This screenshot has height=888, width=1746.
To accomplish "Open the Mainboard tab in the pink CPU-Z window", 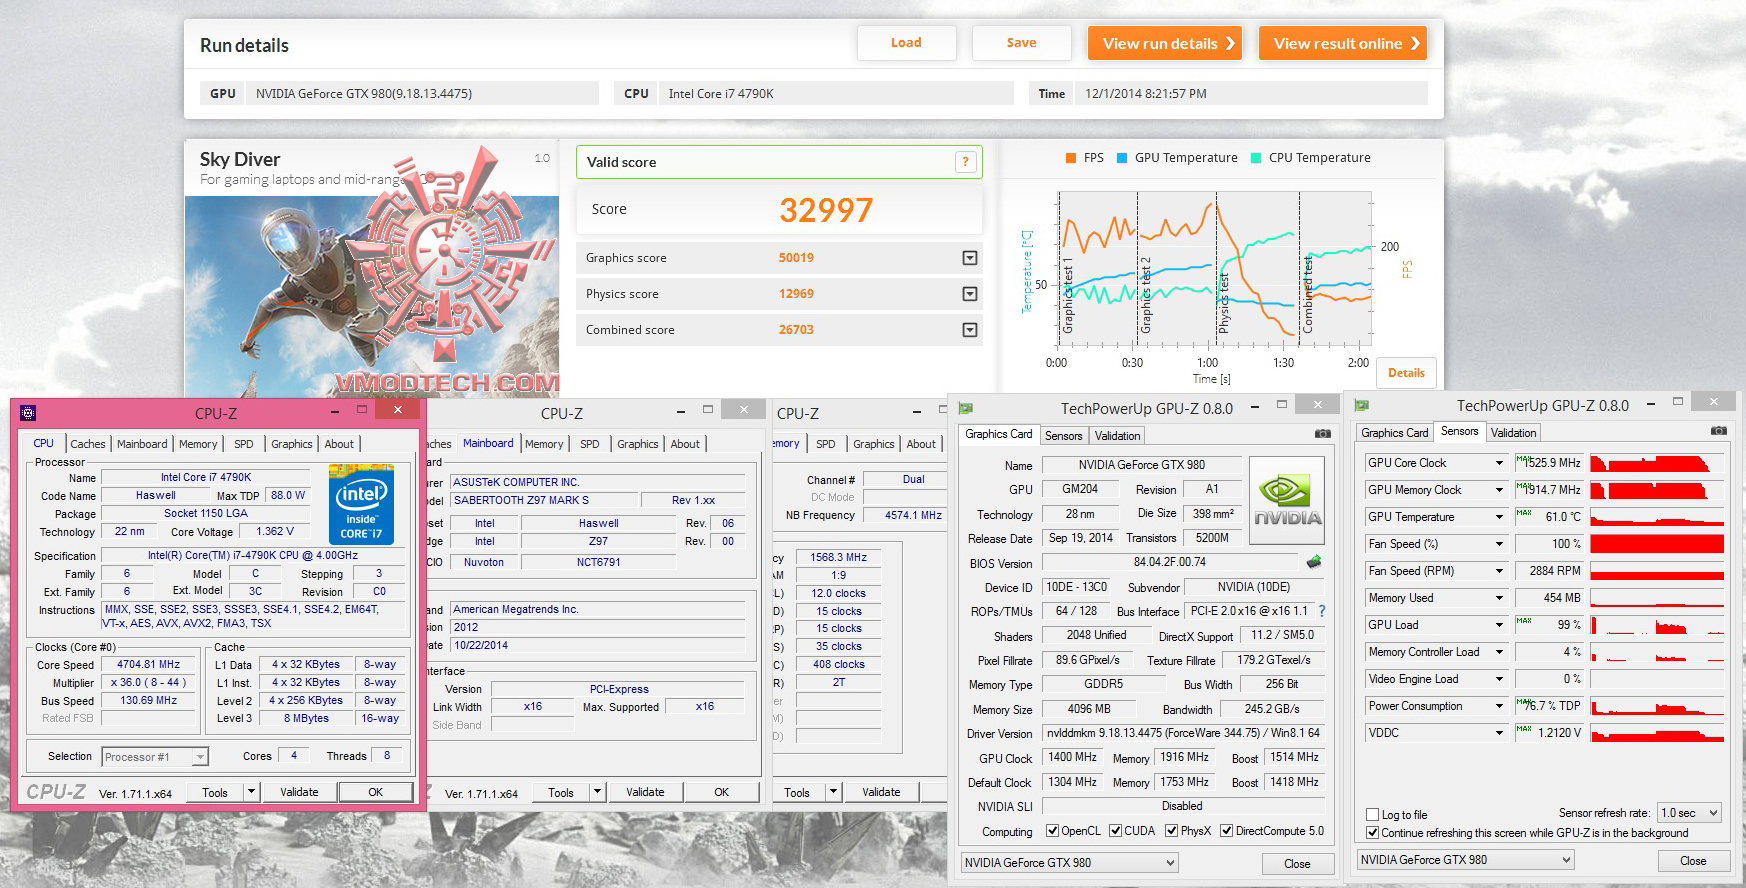I will click(x=142, y=444).
